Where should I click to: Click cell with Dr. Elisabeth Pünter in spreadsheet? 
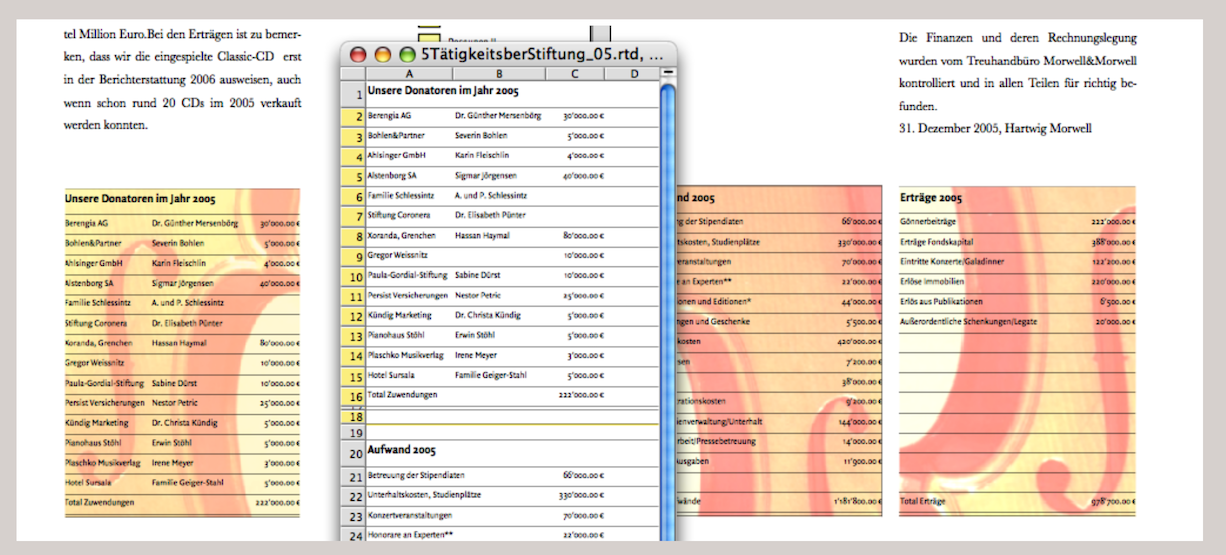pos(498,215)
